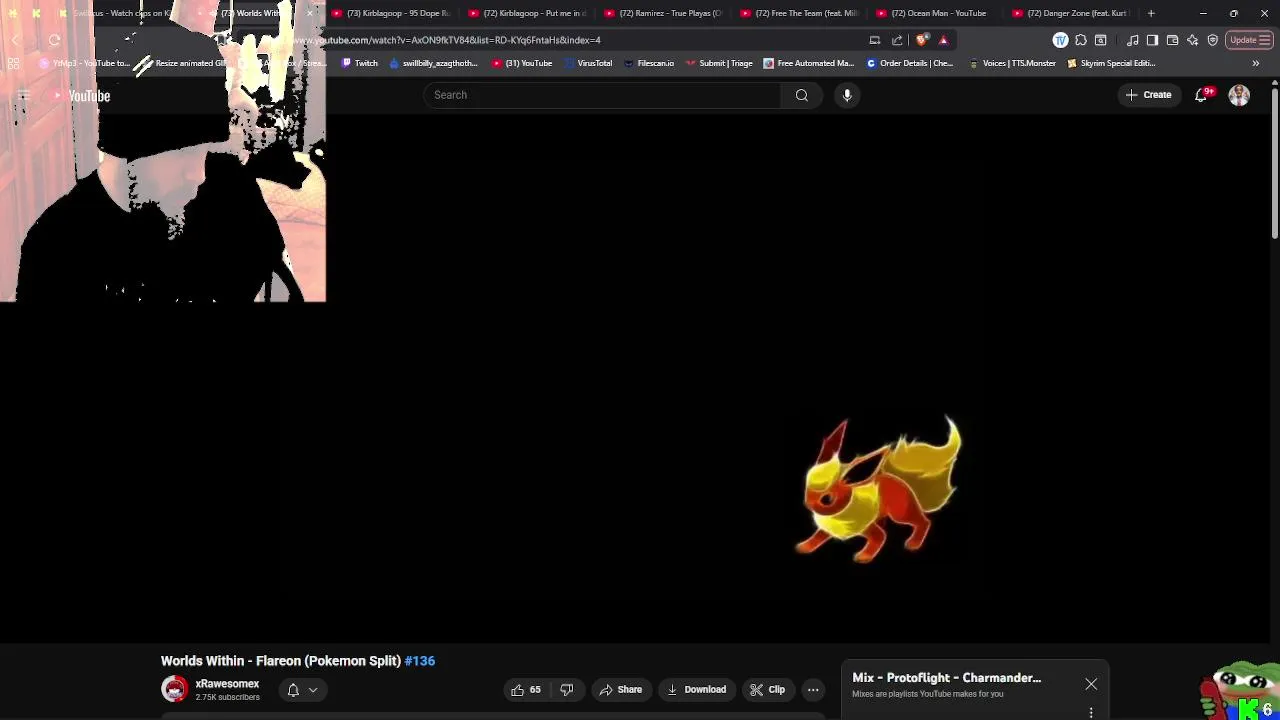Viewport: 1280px width, 720px height.
Task: Open the swillbilly_azagthoth bookmark
Action: [x=433, y=63]
